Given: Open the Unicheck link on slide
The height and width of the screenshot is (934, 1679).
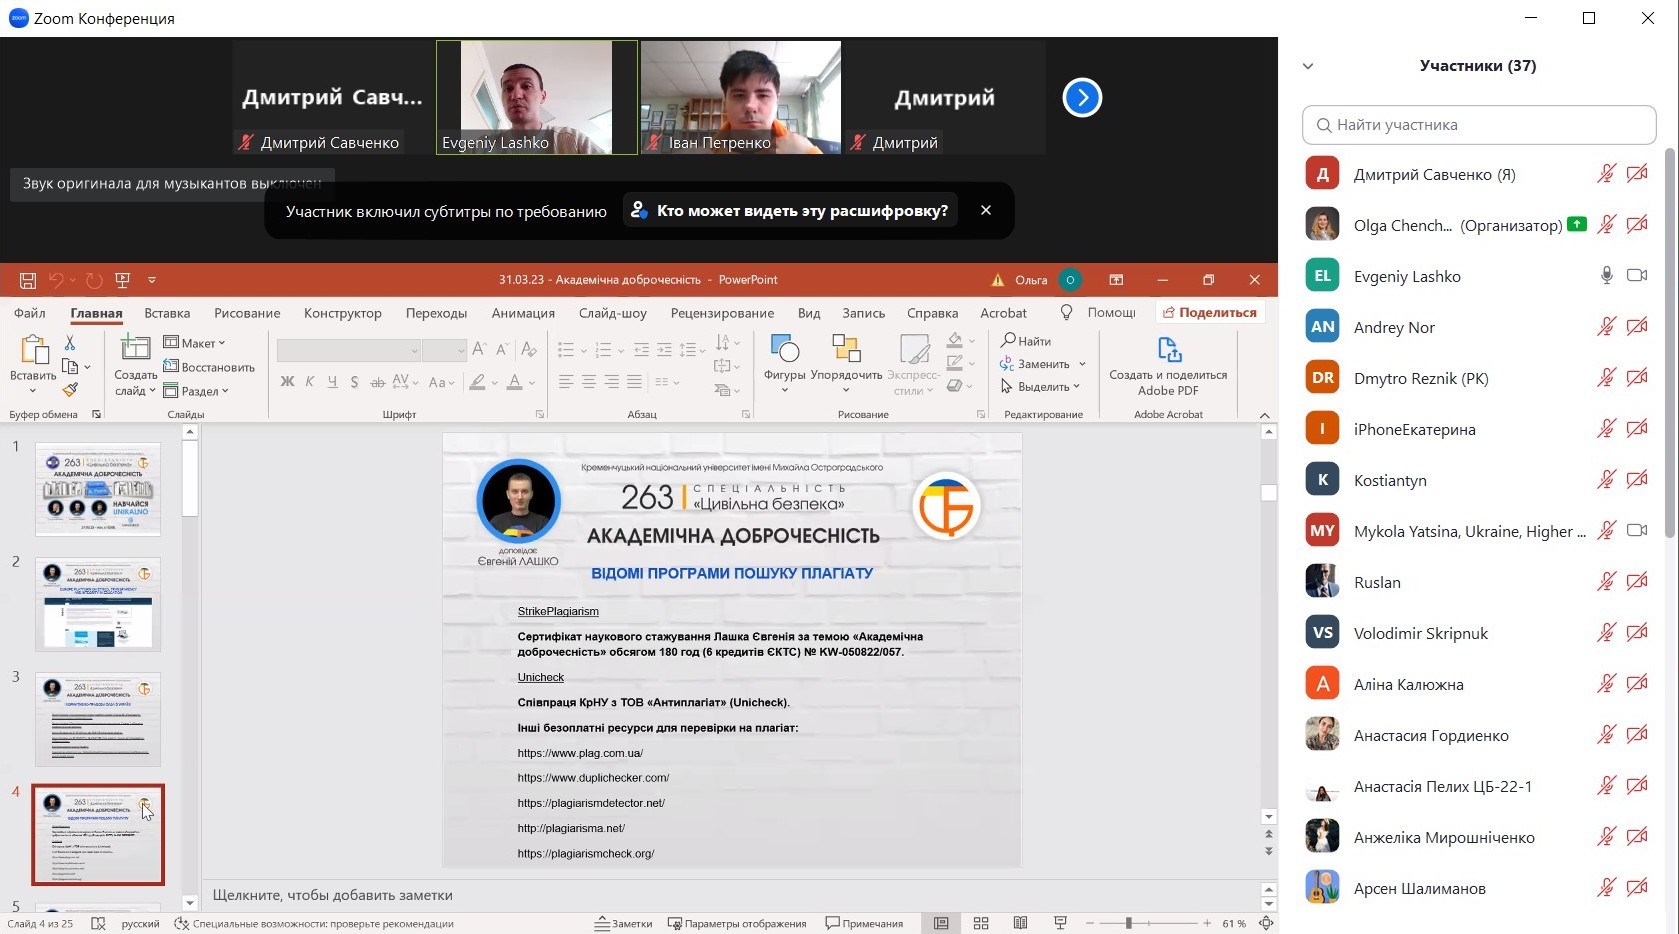Looking at the screenshot, I should tap(541, 677).
